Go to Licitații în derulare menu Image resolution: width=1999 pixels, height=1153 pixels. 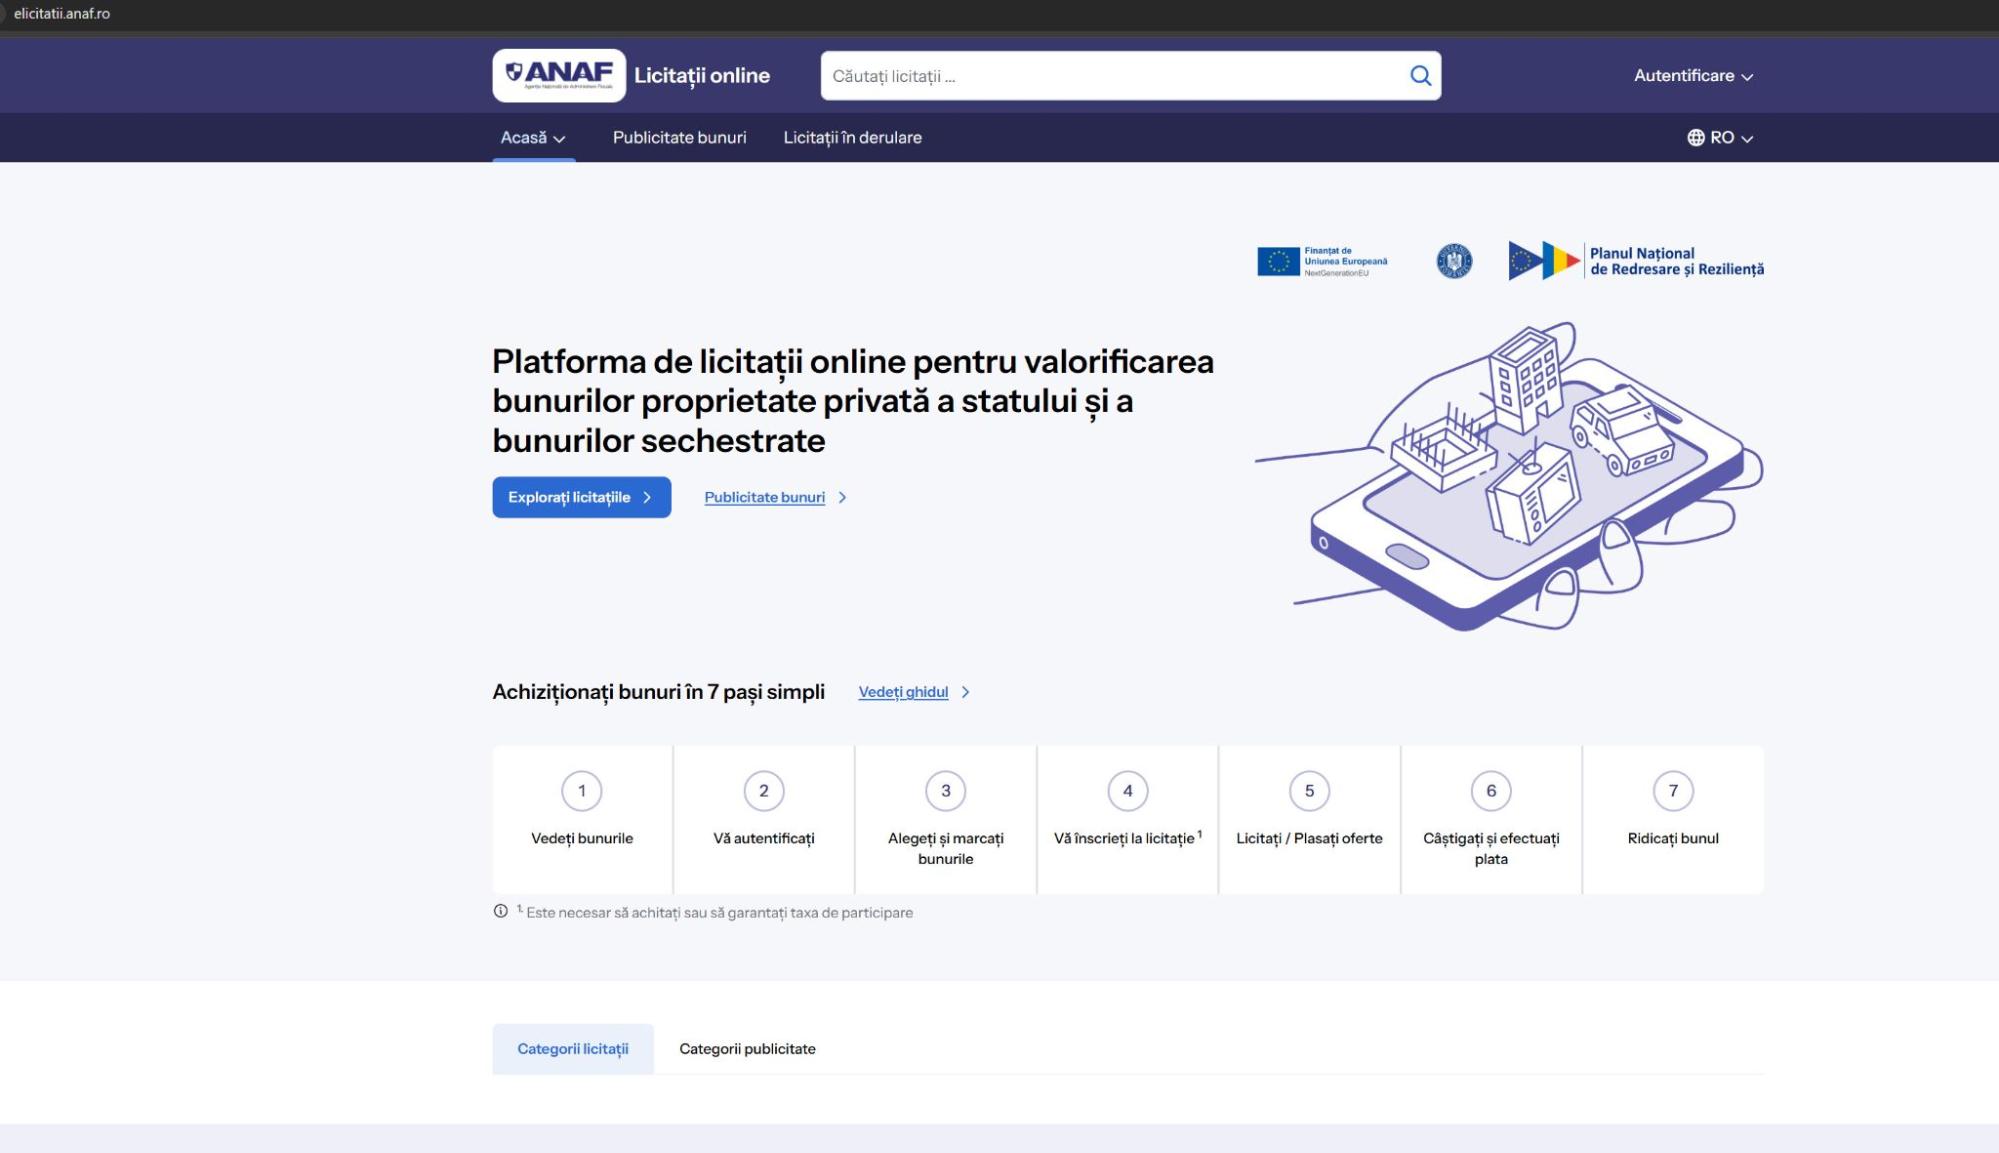[852, 138]
